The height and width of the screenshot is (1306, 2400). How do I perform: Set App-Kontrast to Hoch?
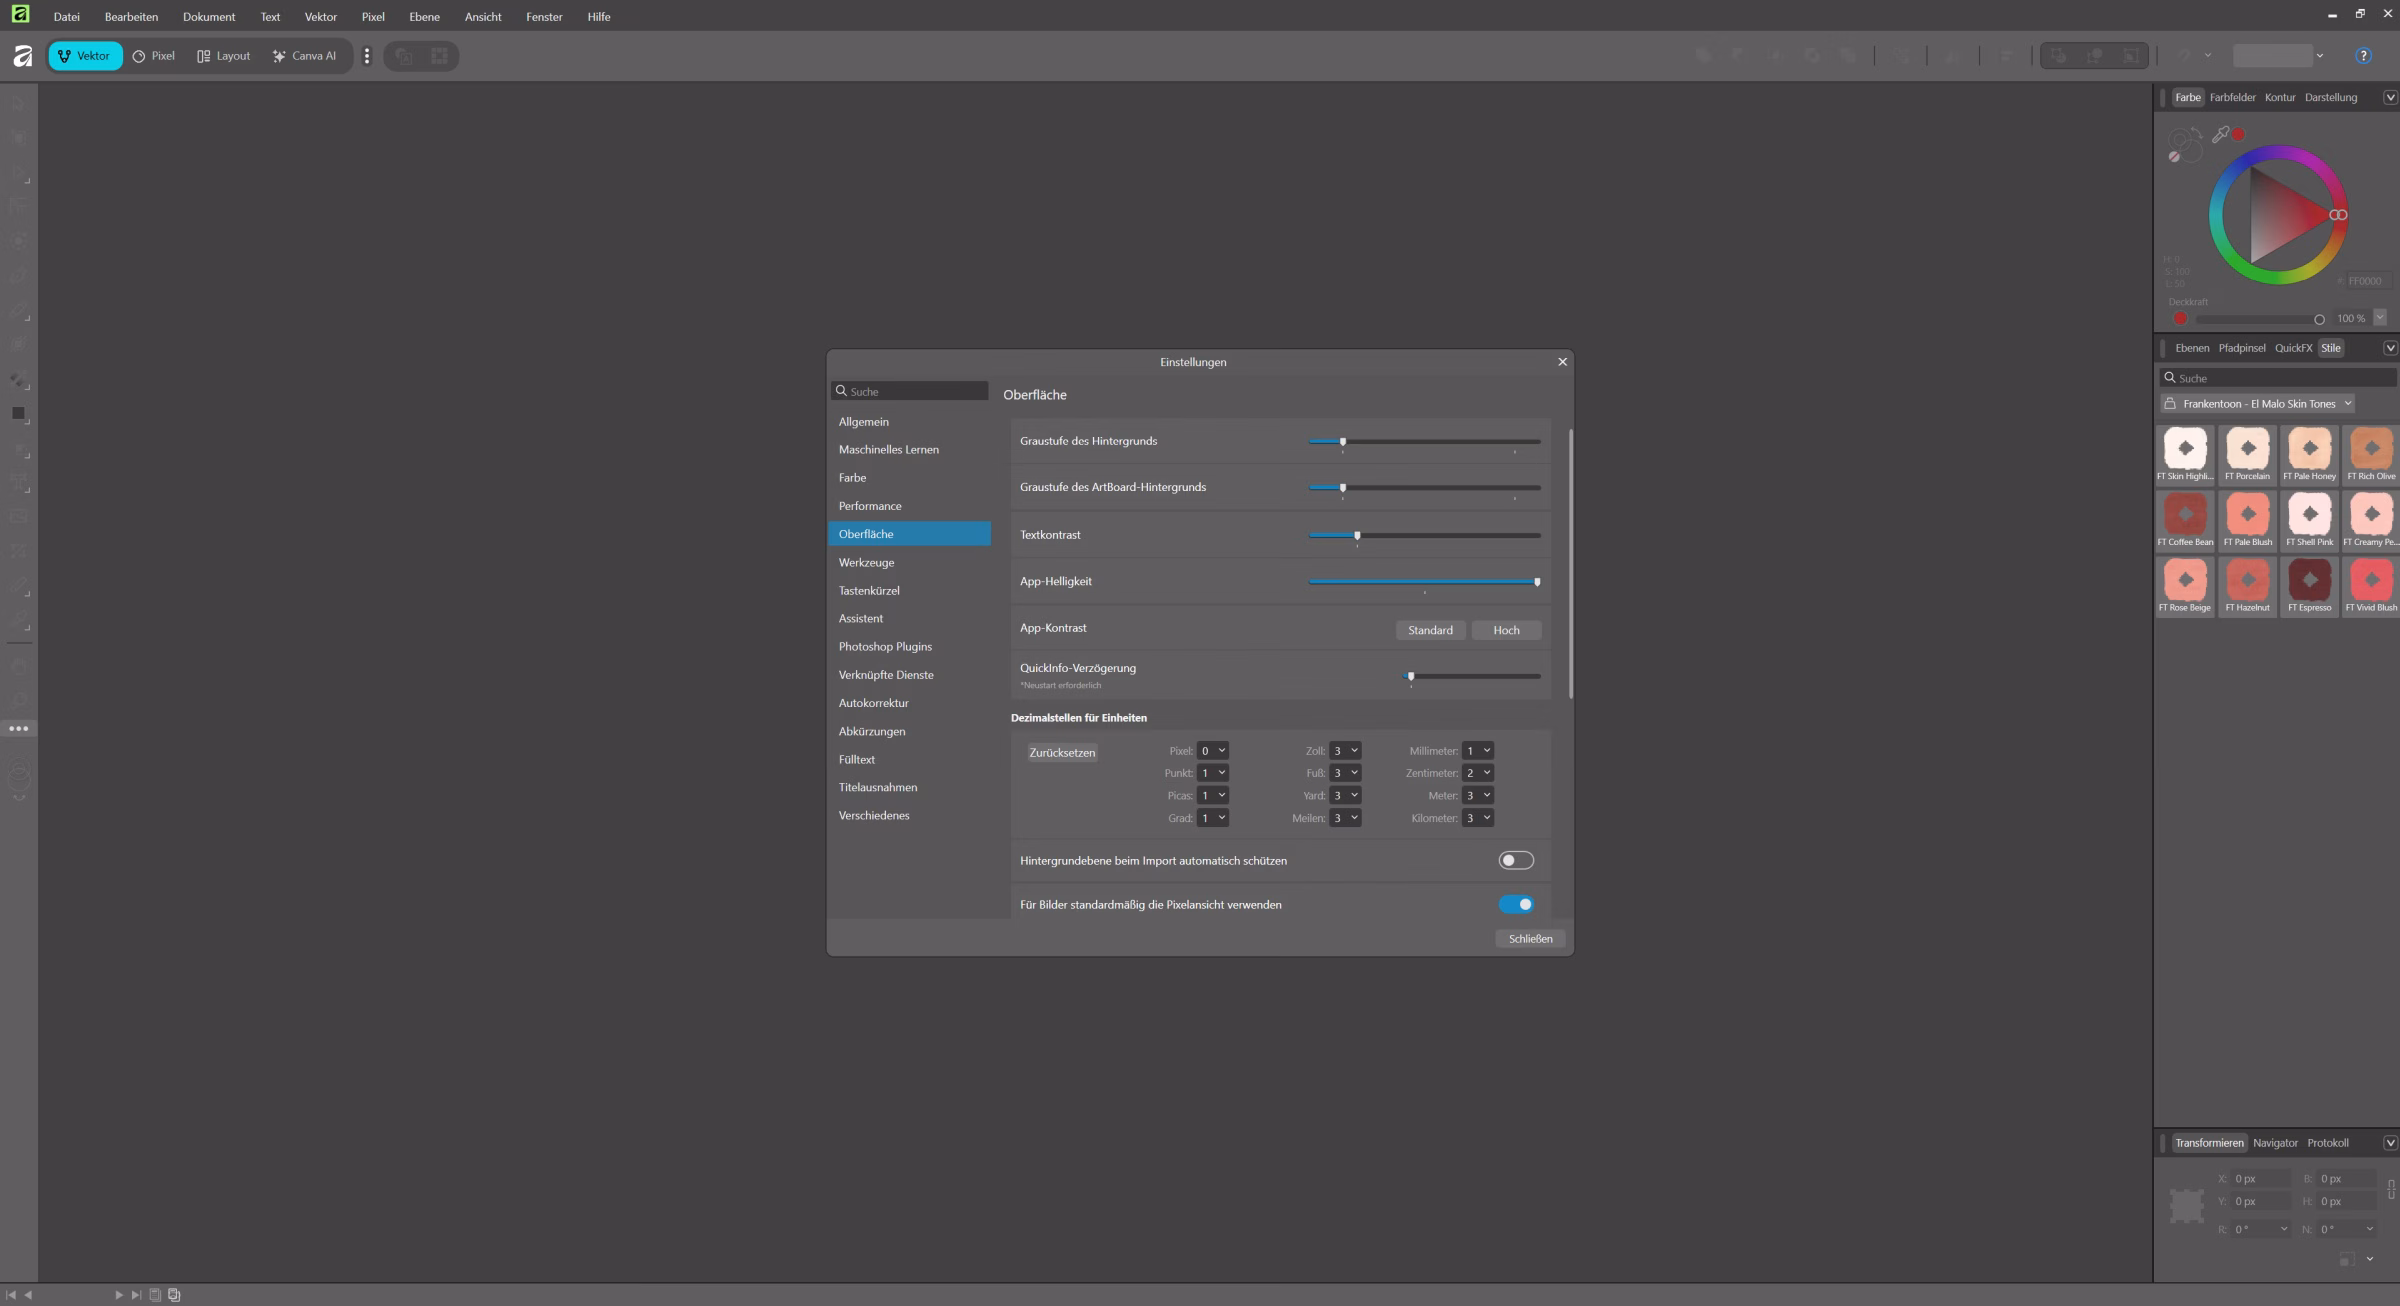[x=1506, y=630]
